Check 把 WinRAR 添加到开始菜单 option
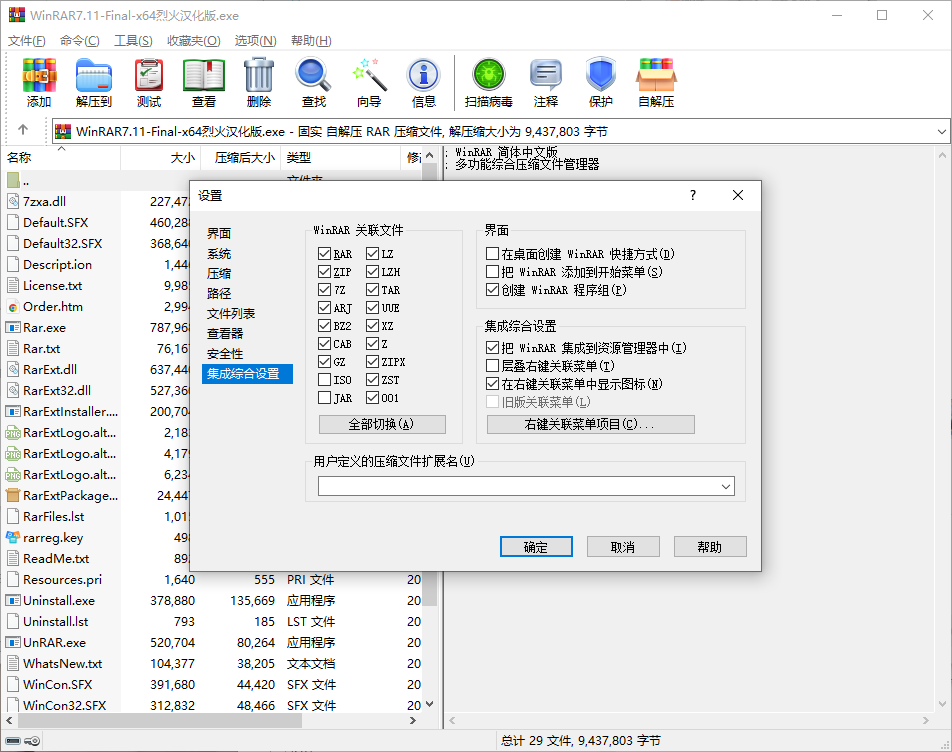 click(x=492, y=272)
